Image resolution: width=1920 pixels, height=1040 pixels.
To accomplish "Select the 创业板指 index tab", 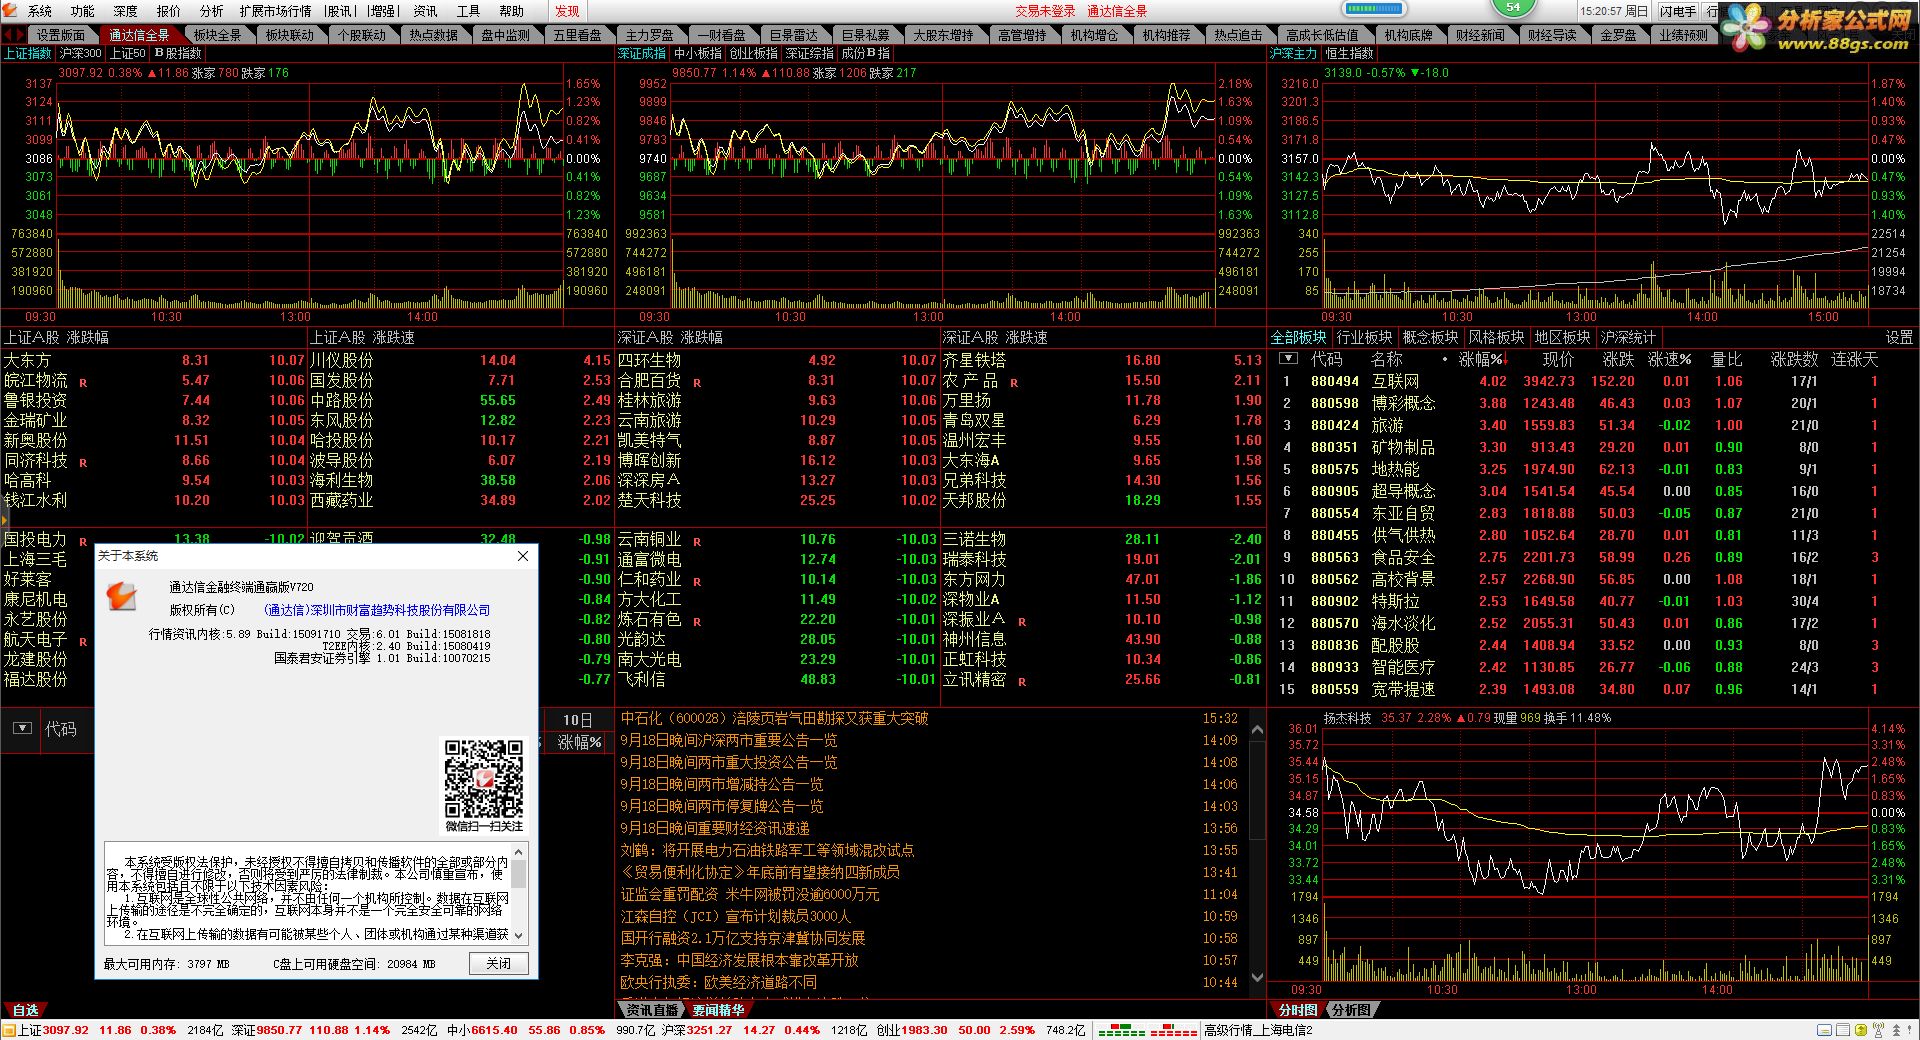I will click(753, 53).
